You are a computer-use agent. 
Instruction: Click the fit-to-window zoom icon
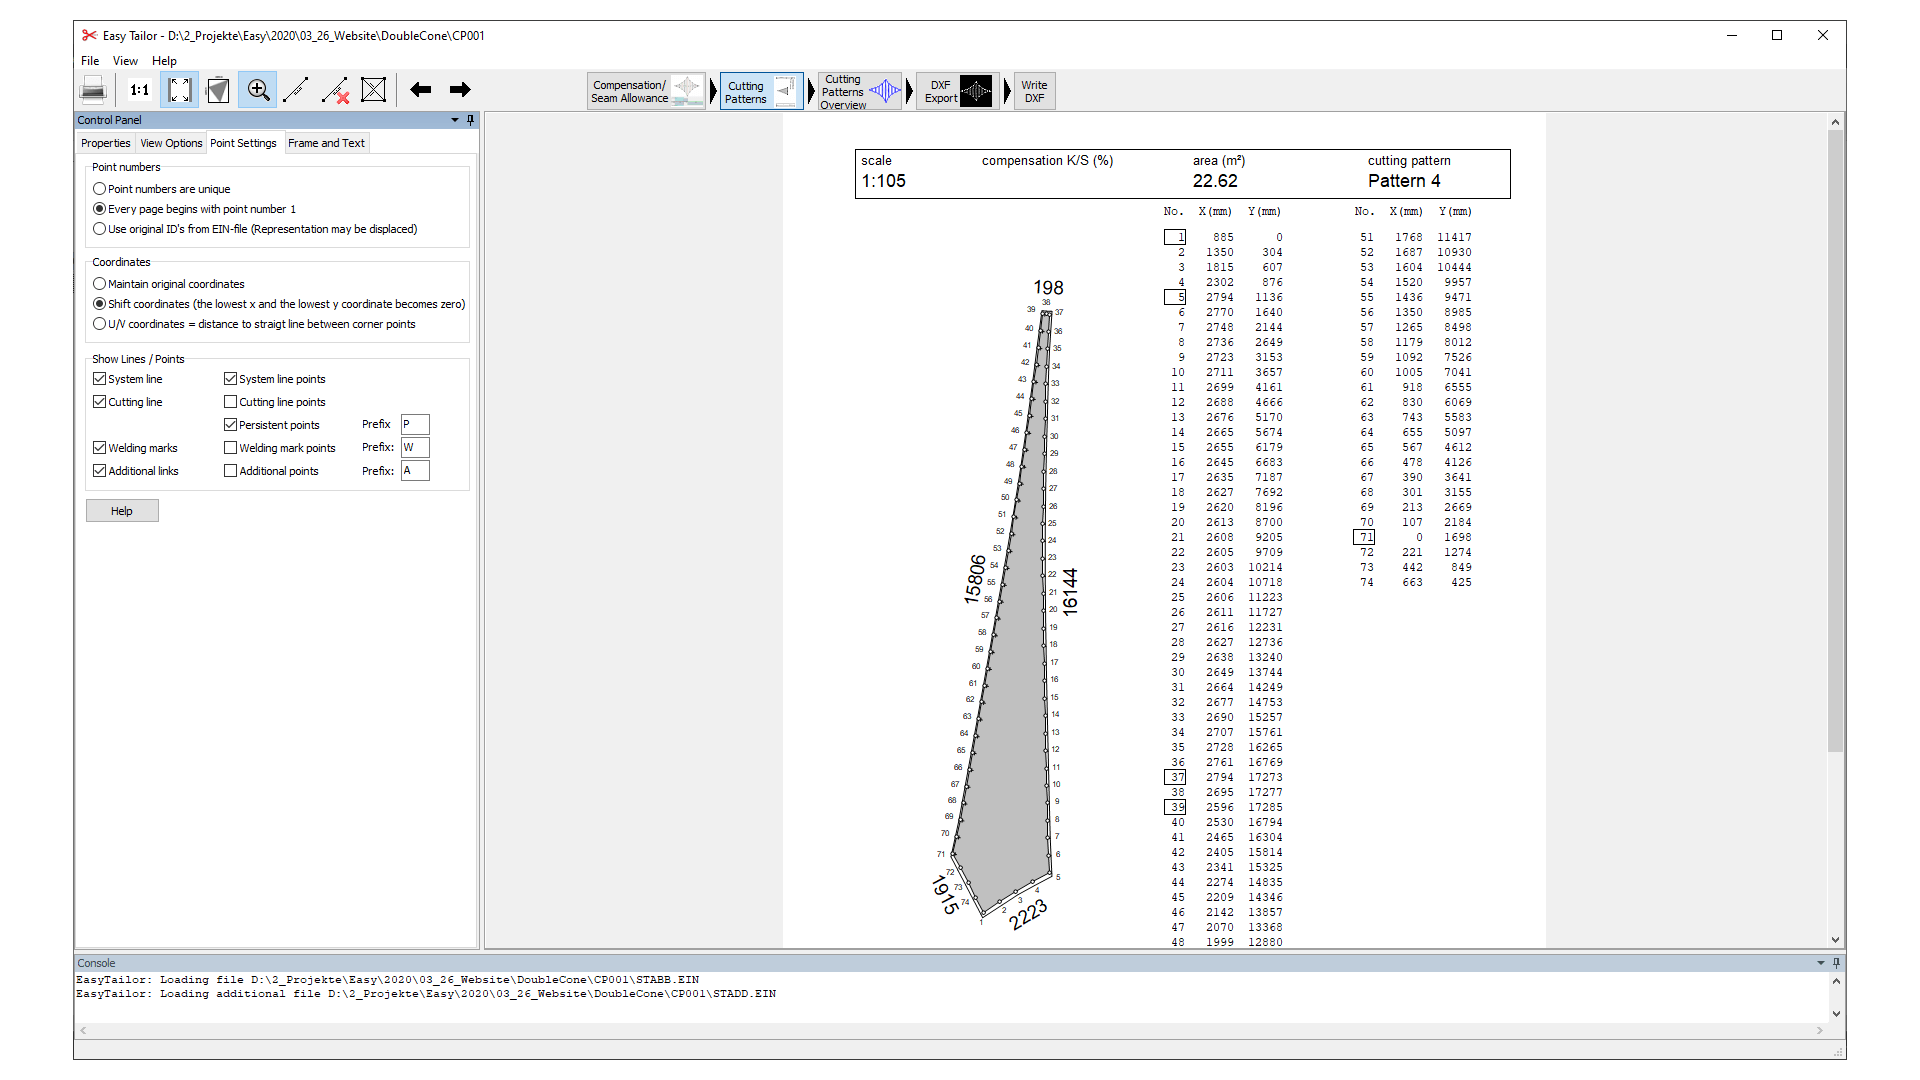180,90
